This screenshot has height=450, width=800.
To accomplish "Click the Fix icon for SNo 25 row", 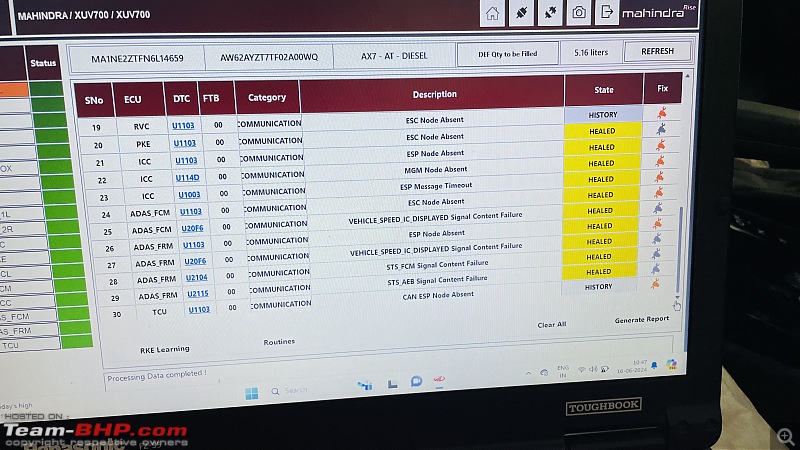I will pos(658,208).
